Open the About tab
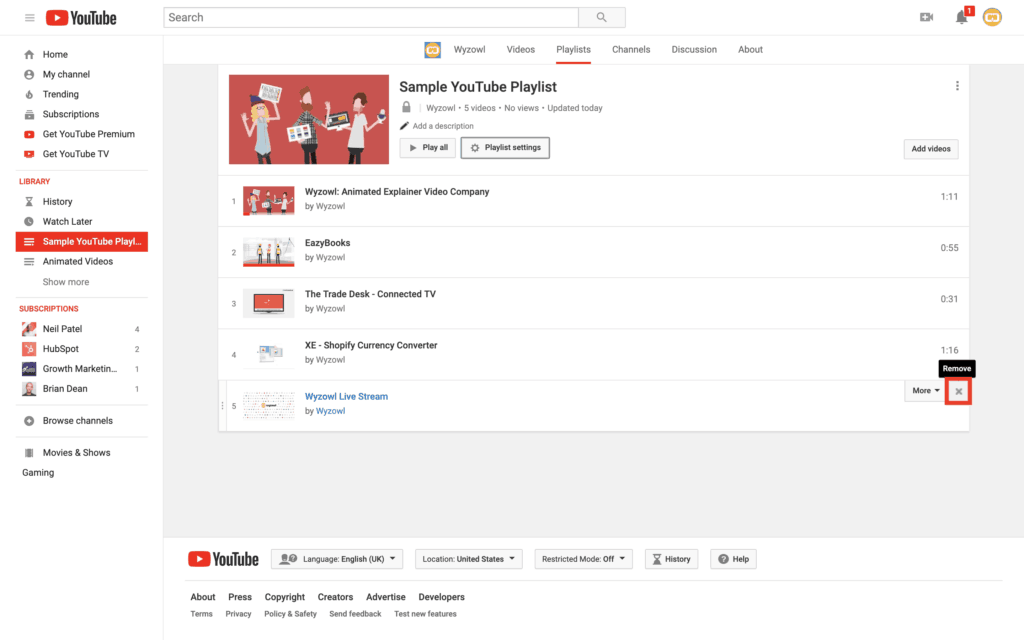Image resolution: width=1024 pixels, height=640 pixels. click(750, 50)
